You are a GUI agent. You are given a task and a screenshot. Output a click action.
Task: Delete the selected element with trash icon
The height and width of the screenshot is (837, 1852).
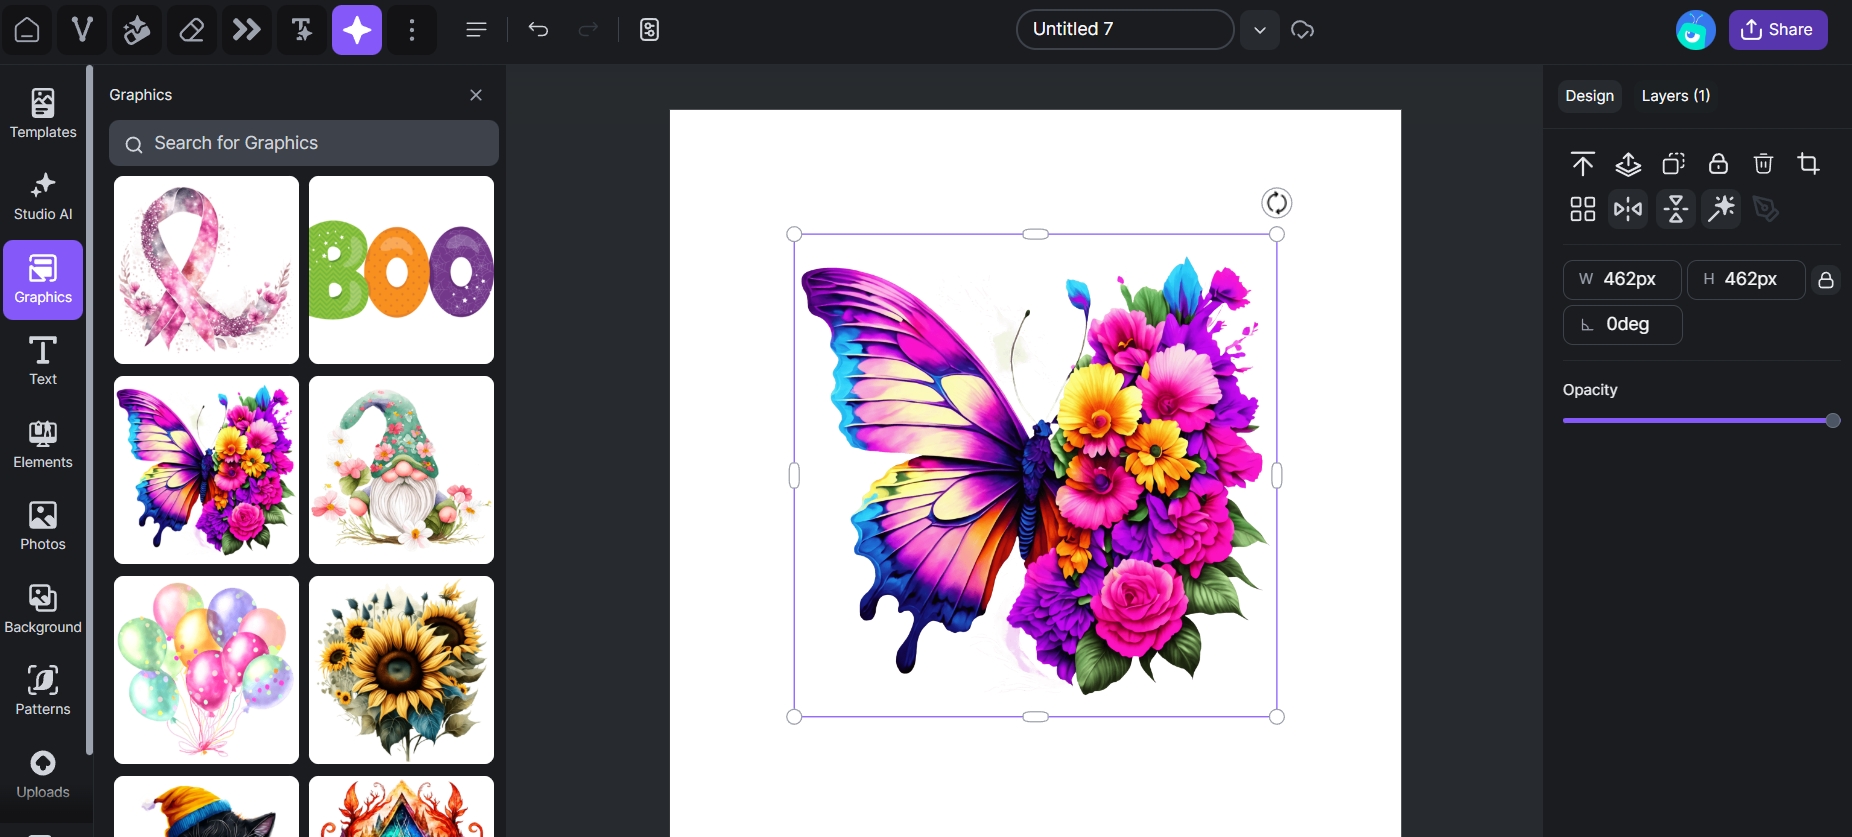click(1763, 164)
